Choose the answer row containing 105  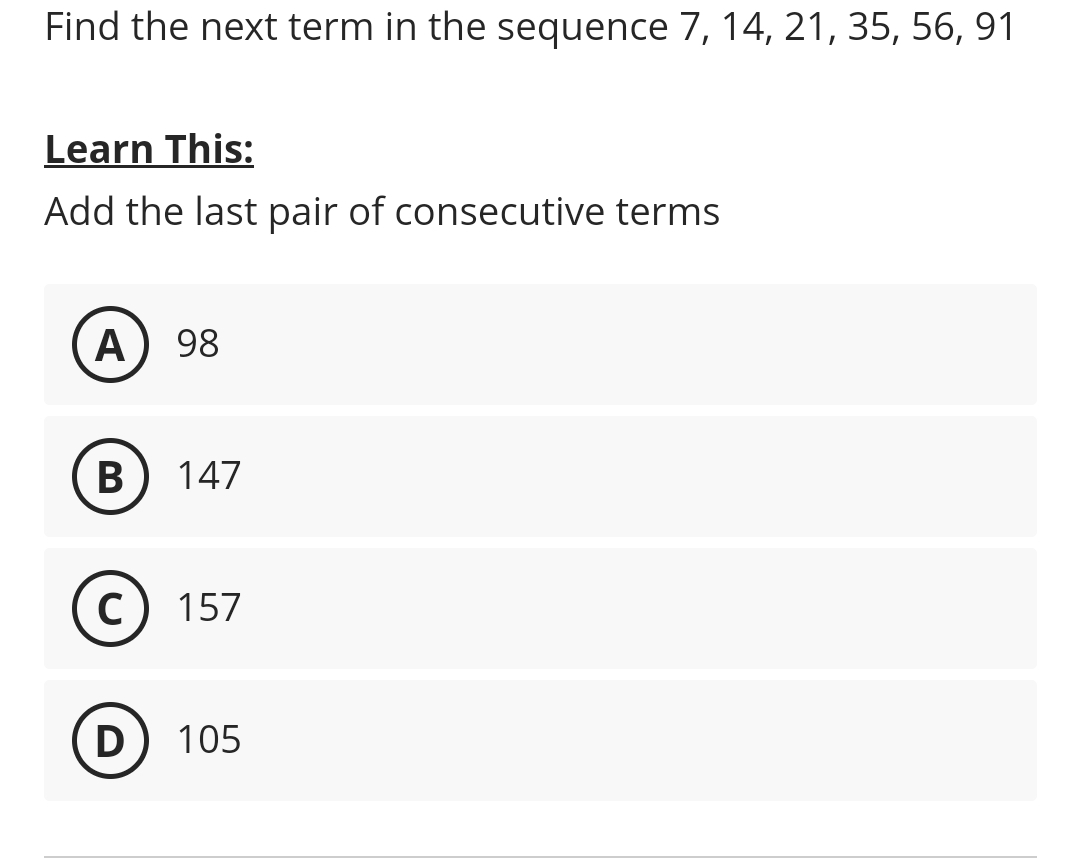click(x=540, y=740)
